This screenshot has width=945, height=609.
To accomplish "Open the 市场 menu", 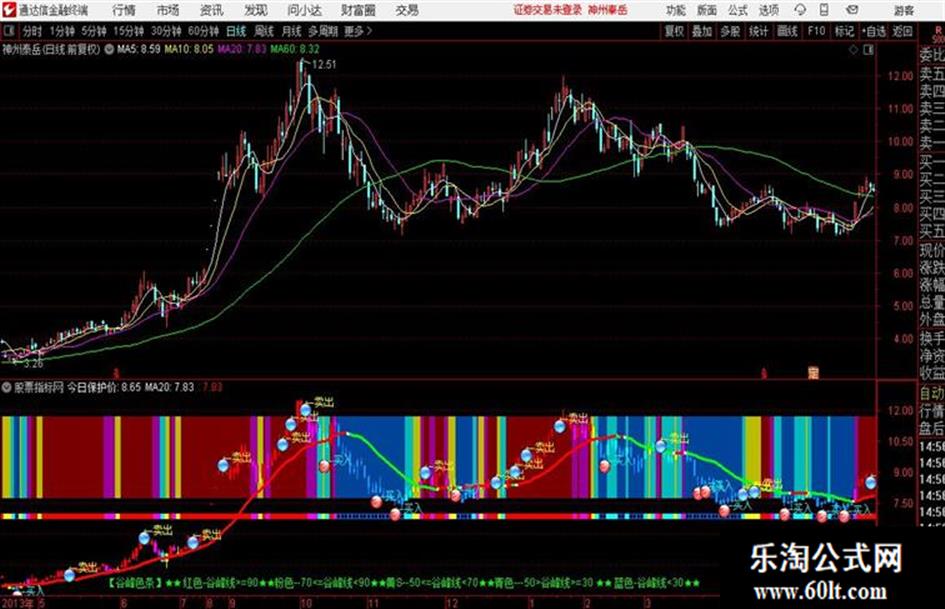I will [x=168, y=10].
